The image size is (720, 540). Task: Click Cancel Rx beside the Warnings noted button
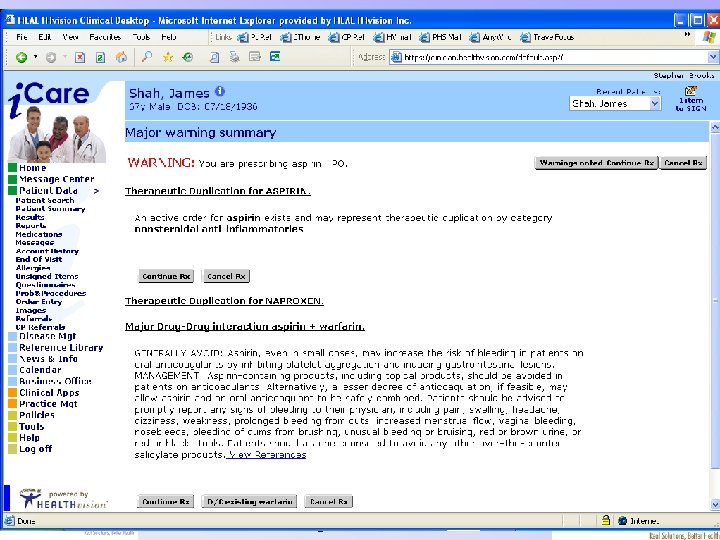[x=683, y=163]
